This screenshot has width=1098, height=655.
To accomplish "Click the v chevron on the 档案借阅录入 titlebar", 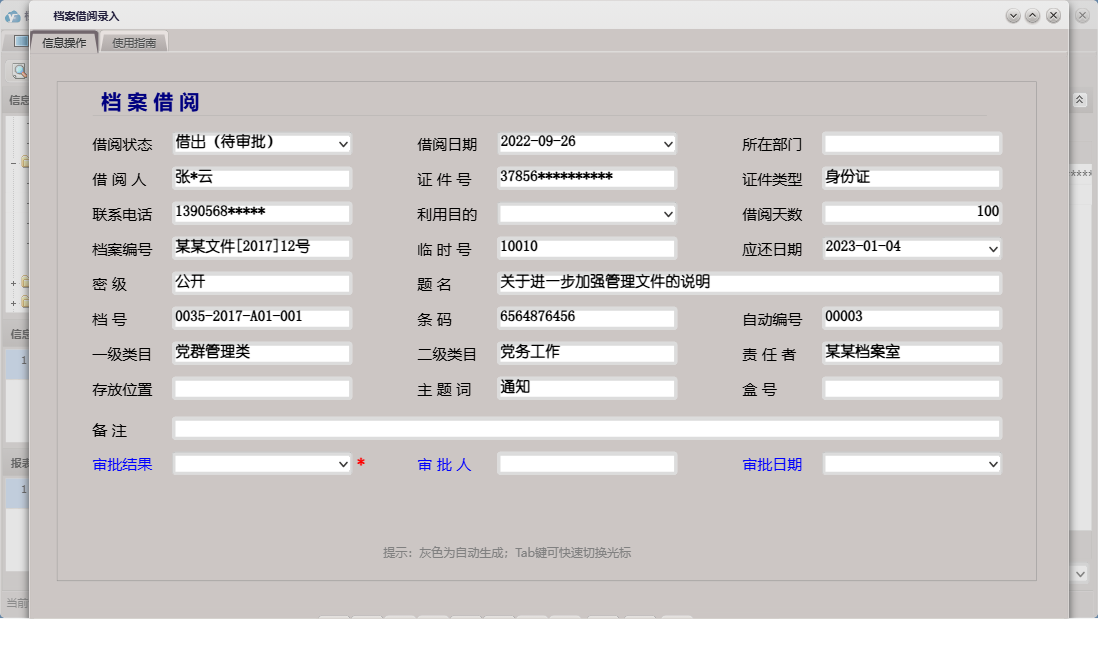I will 1013,15.
